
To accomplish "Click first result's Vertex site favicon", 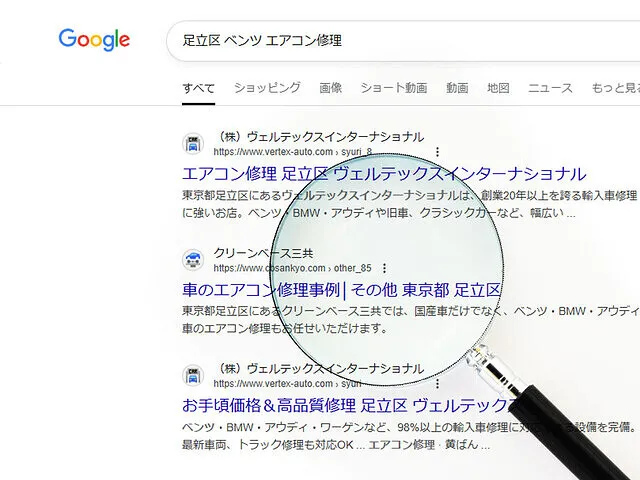I will point(193,144).
